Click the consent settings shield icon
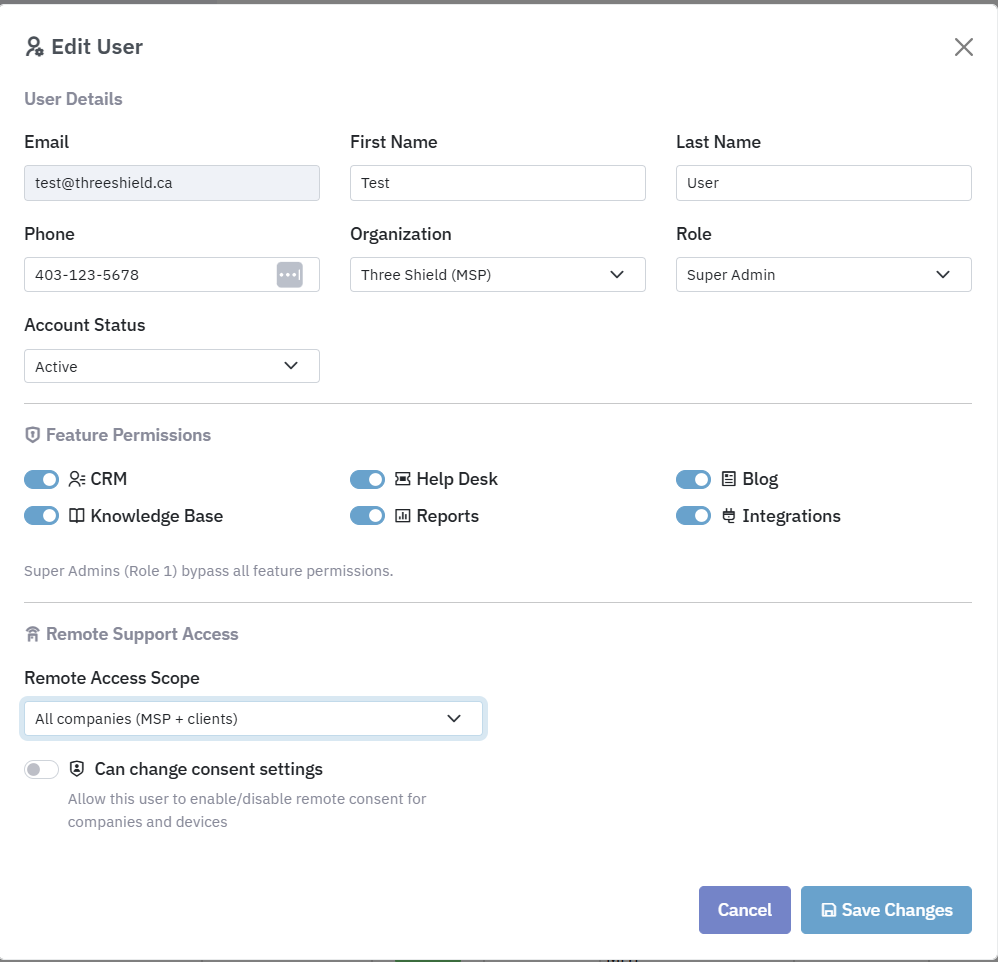The width and height of the screenshot is (998, 962). [x=77, y=769]
